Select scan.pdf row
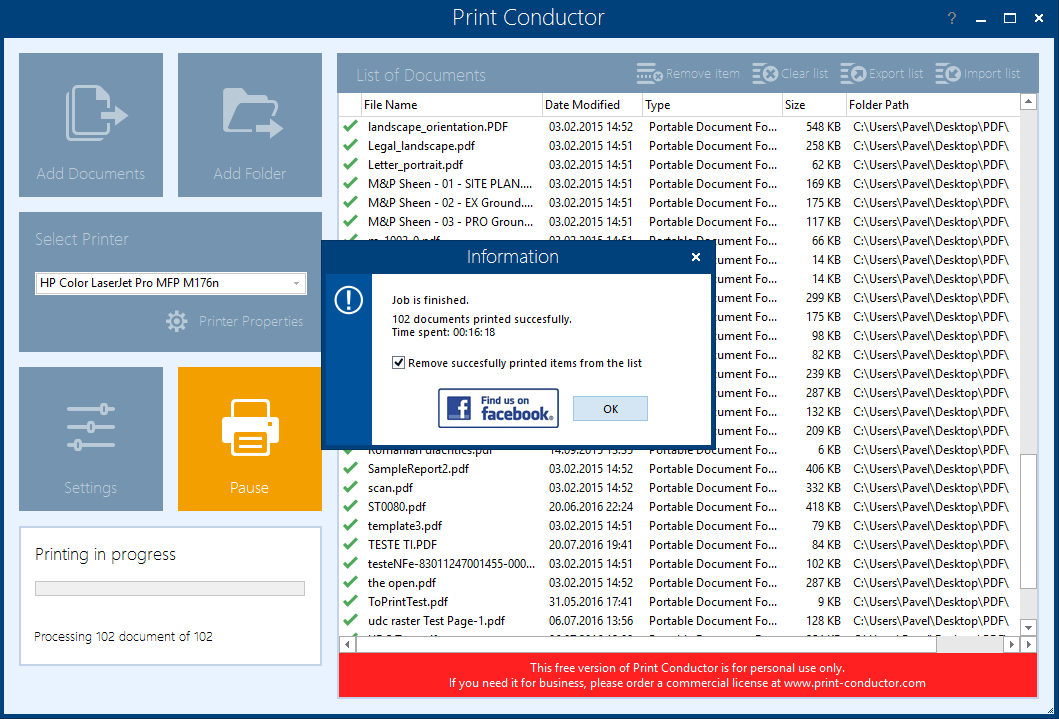 tap(678, 487)
